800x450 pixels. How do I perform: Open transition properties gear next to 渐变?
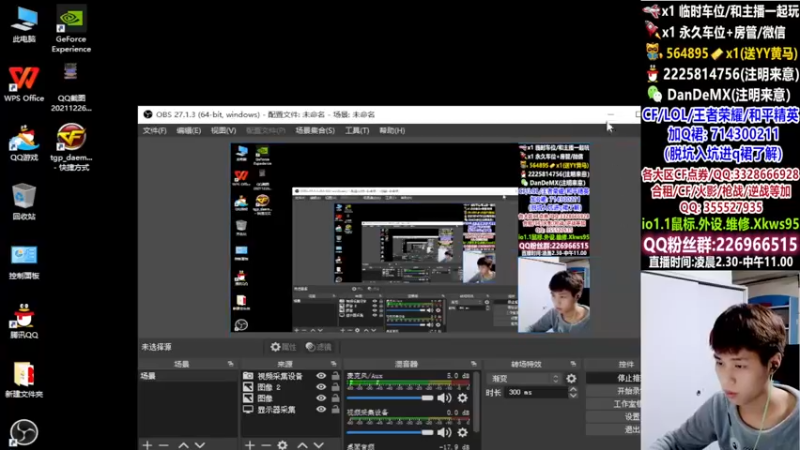point(571,379)
